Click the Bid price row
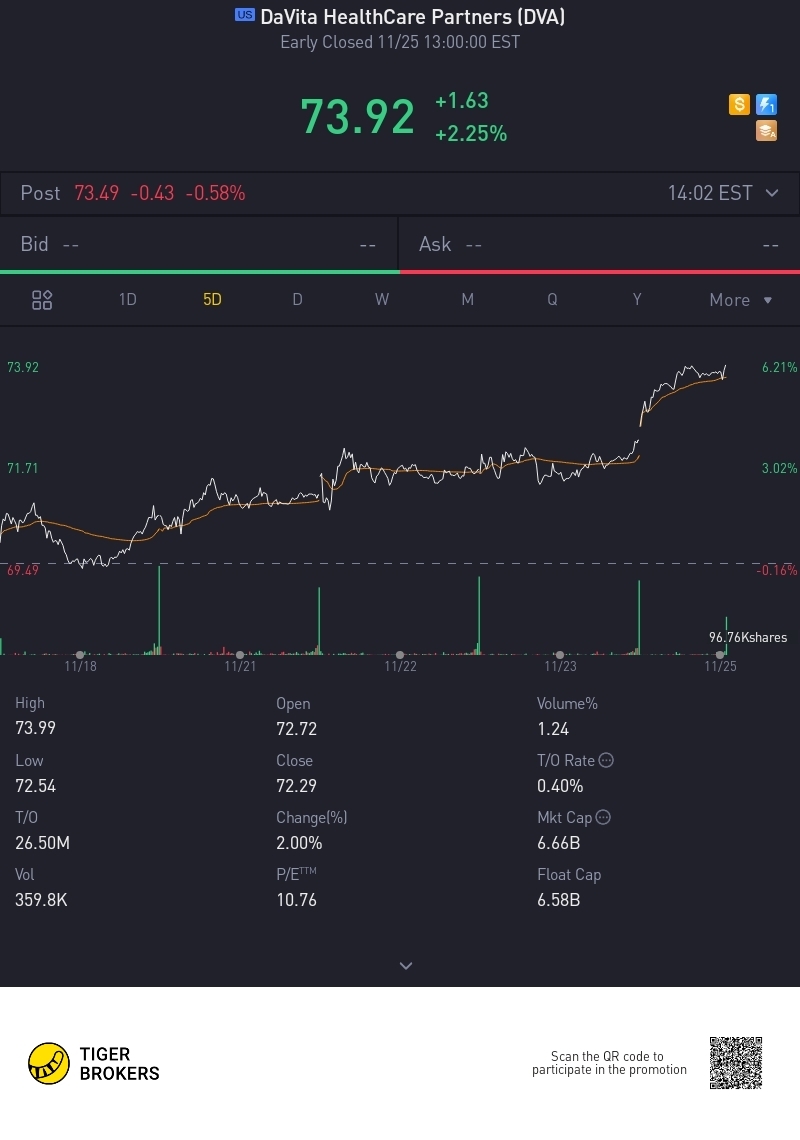This screenshot has width=800, height=1140. (198, 245)
